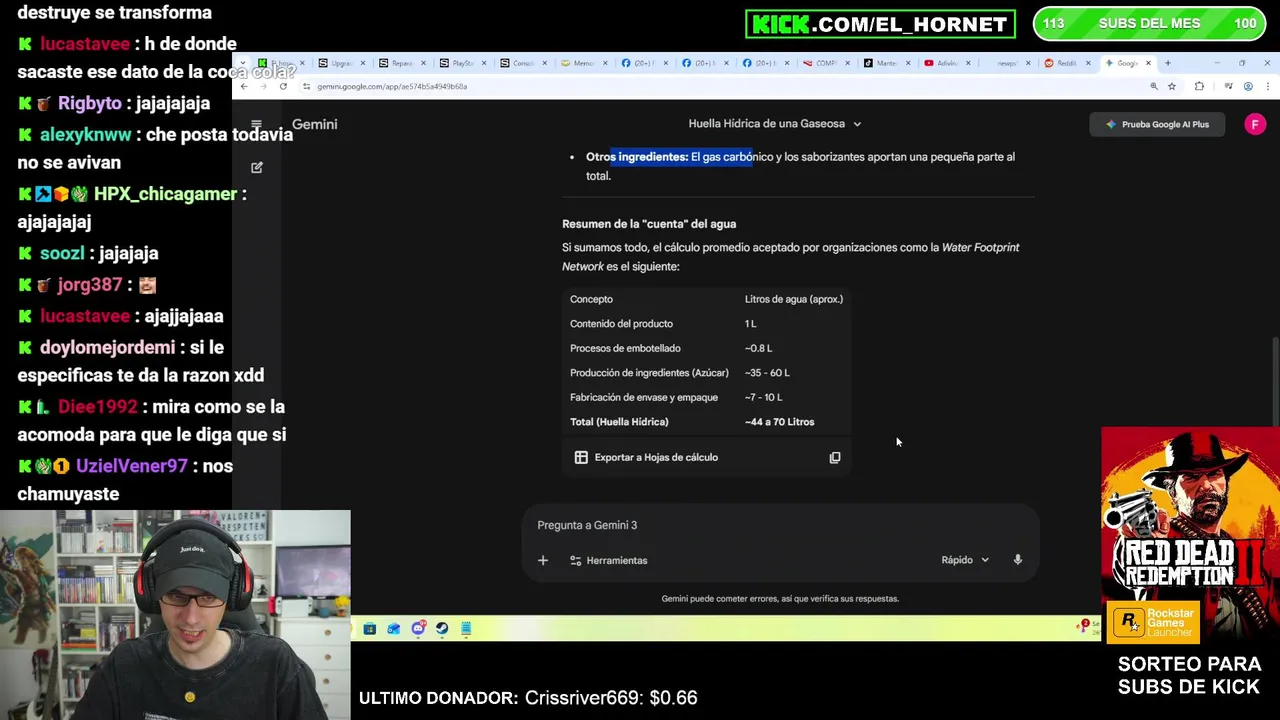Click the table header "Litros de agua (aprox.)"
This screenshot has height=720, width=1280.
[x=794, y=299]
